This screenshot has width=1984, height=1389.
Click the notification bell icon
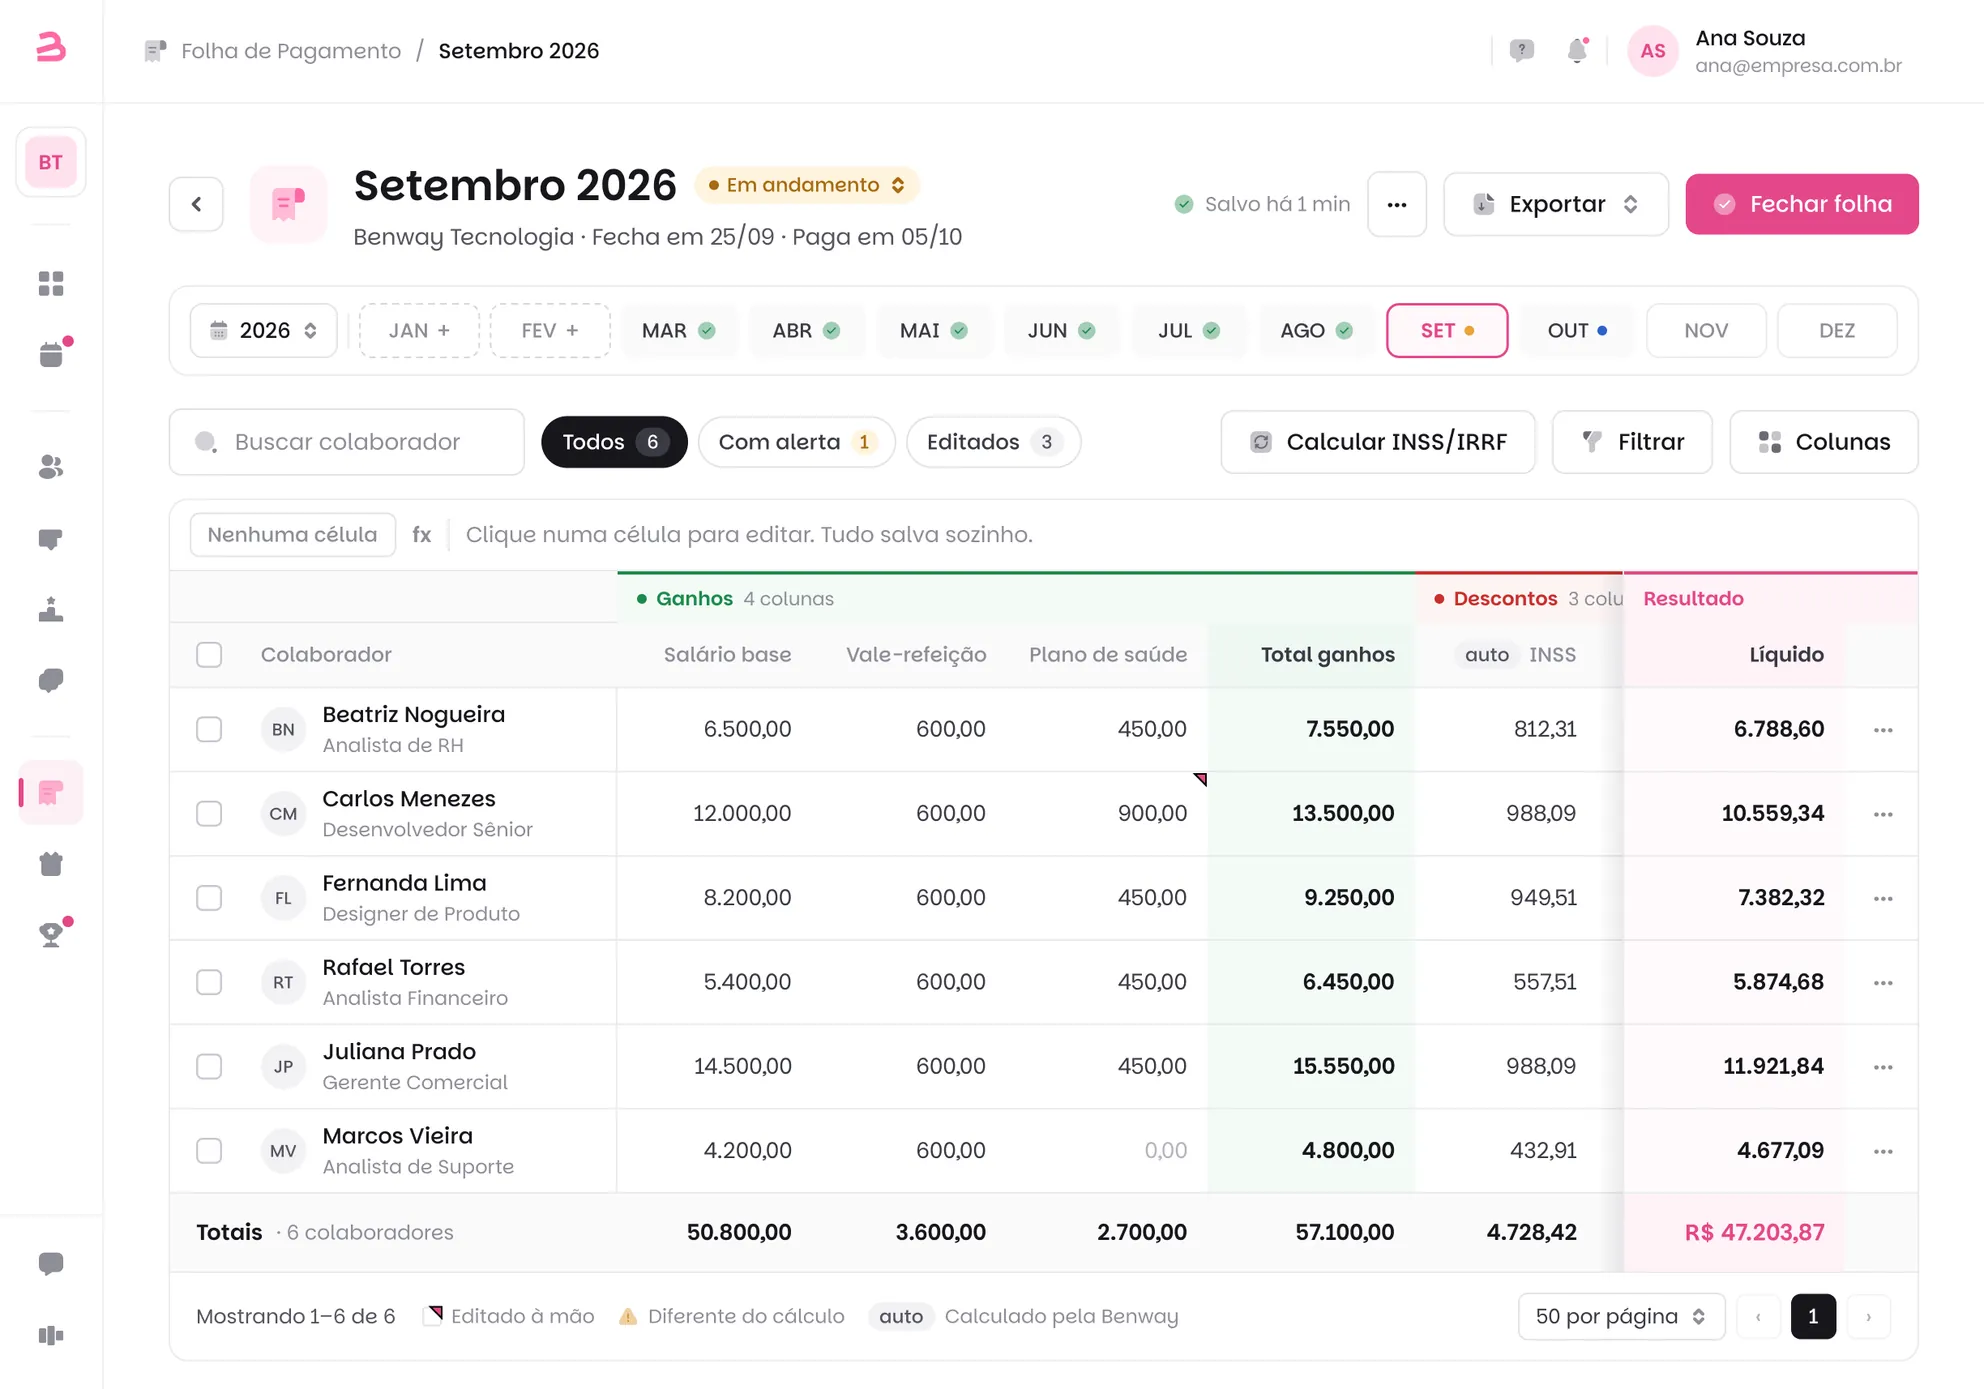tap(1577, 51)
